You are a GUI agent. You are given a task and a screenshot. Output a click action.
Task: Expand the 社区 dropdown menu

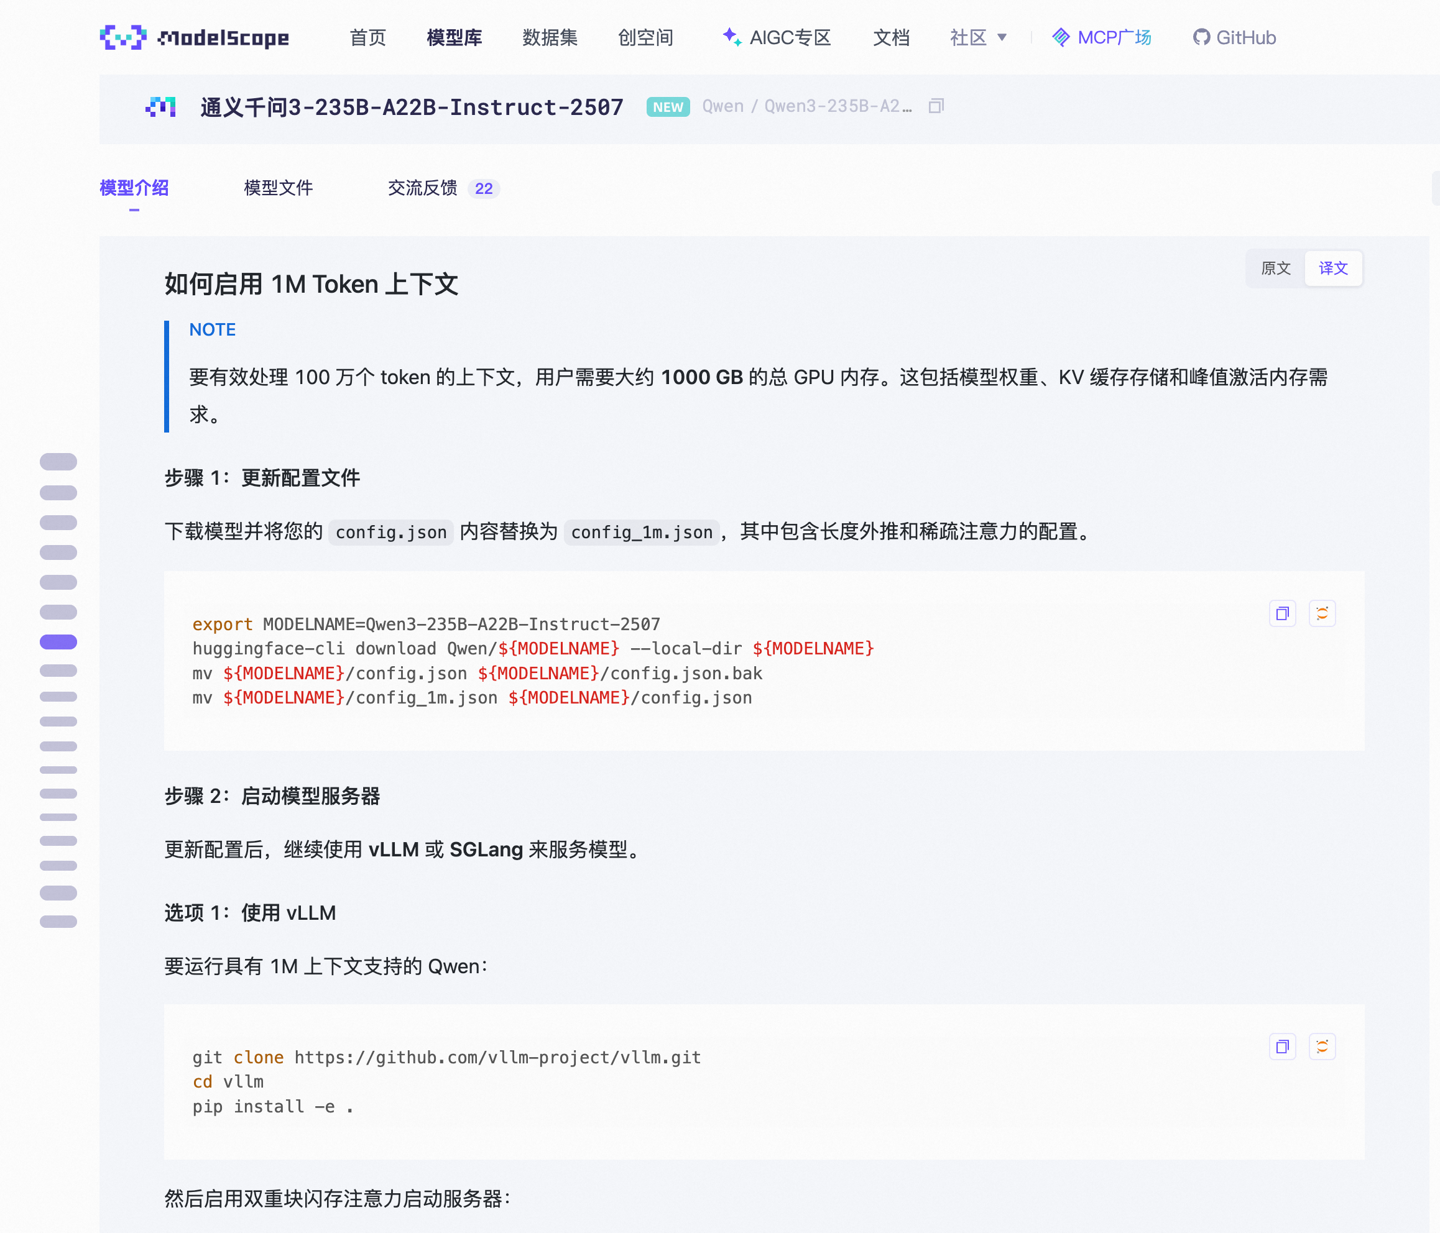pos(978,37)
